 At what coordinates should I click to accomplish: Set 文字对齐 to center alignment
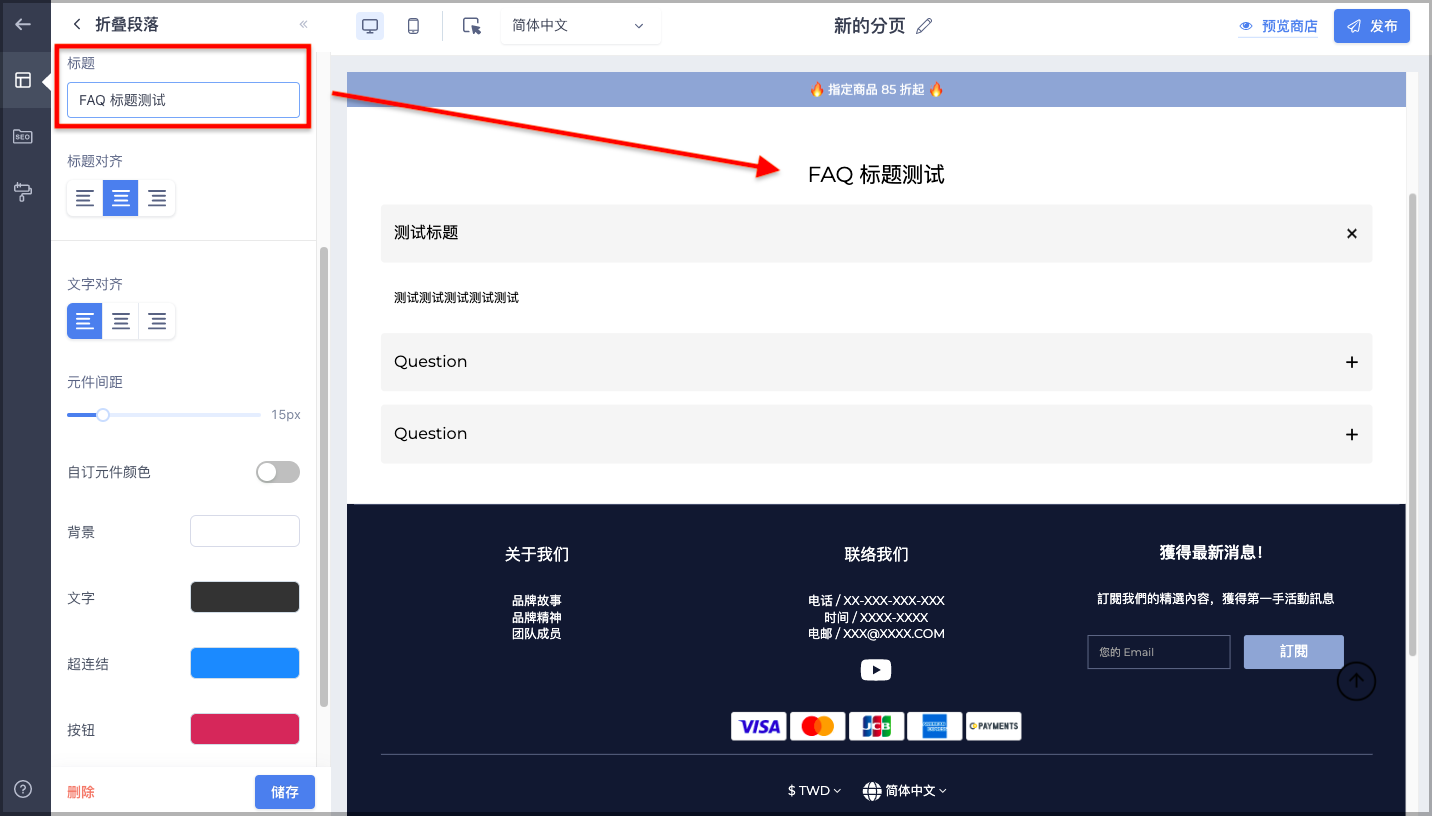[x=121, y=321]
